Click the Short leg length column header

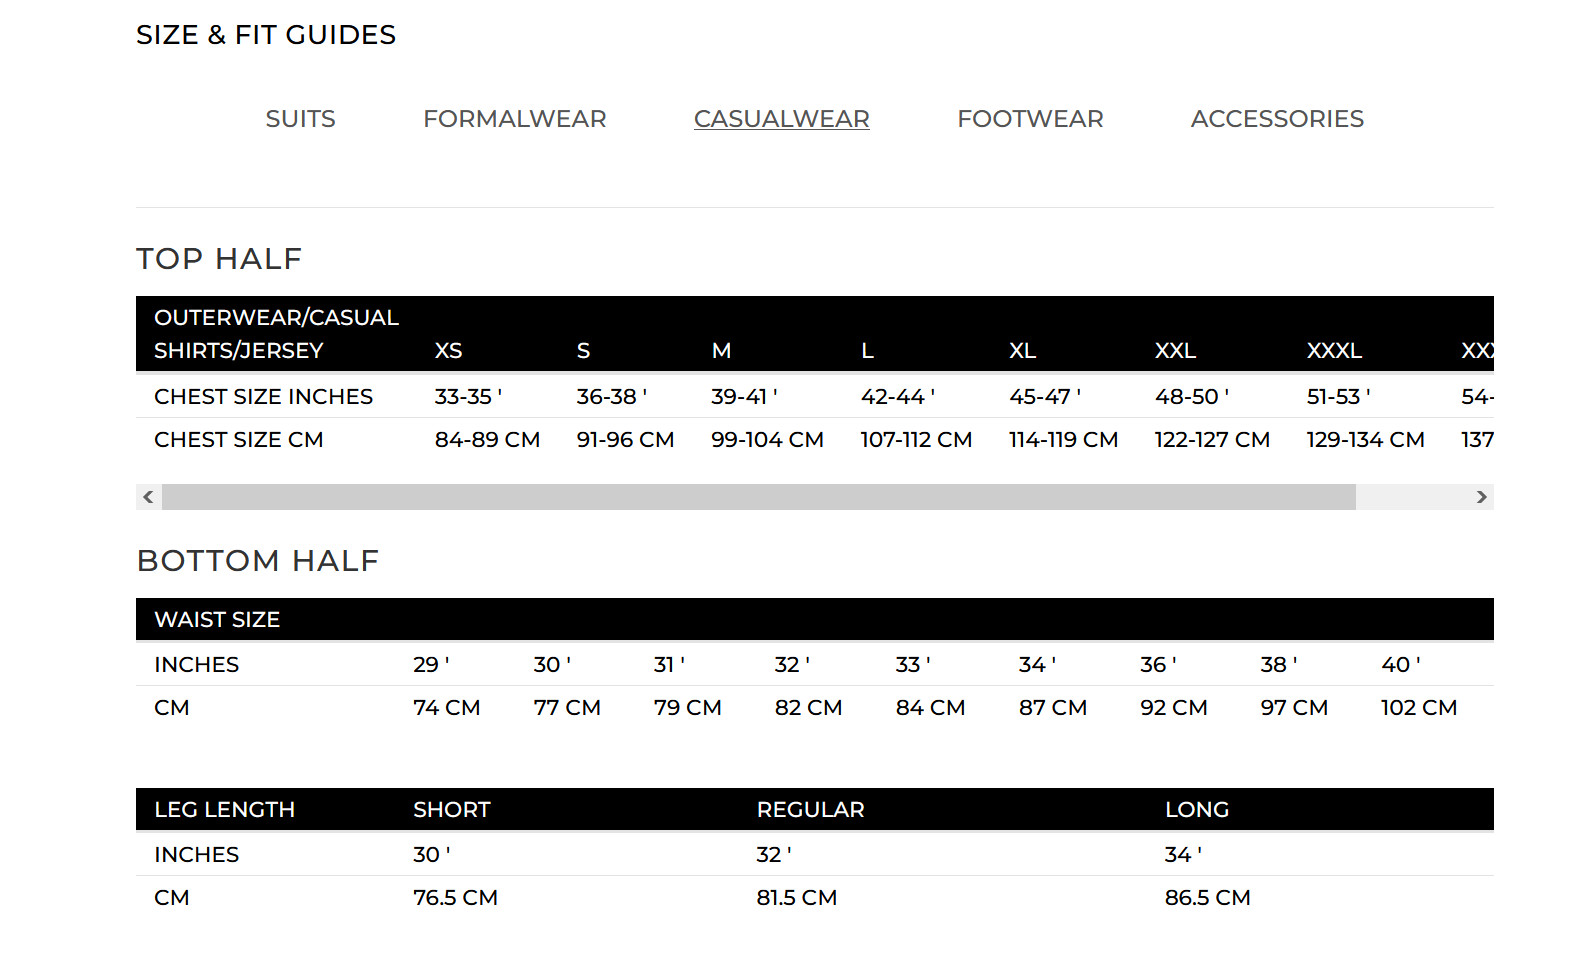451,810
